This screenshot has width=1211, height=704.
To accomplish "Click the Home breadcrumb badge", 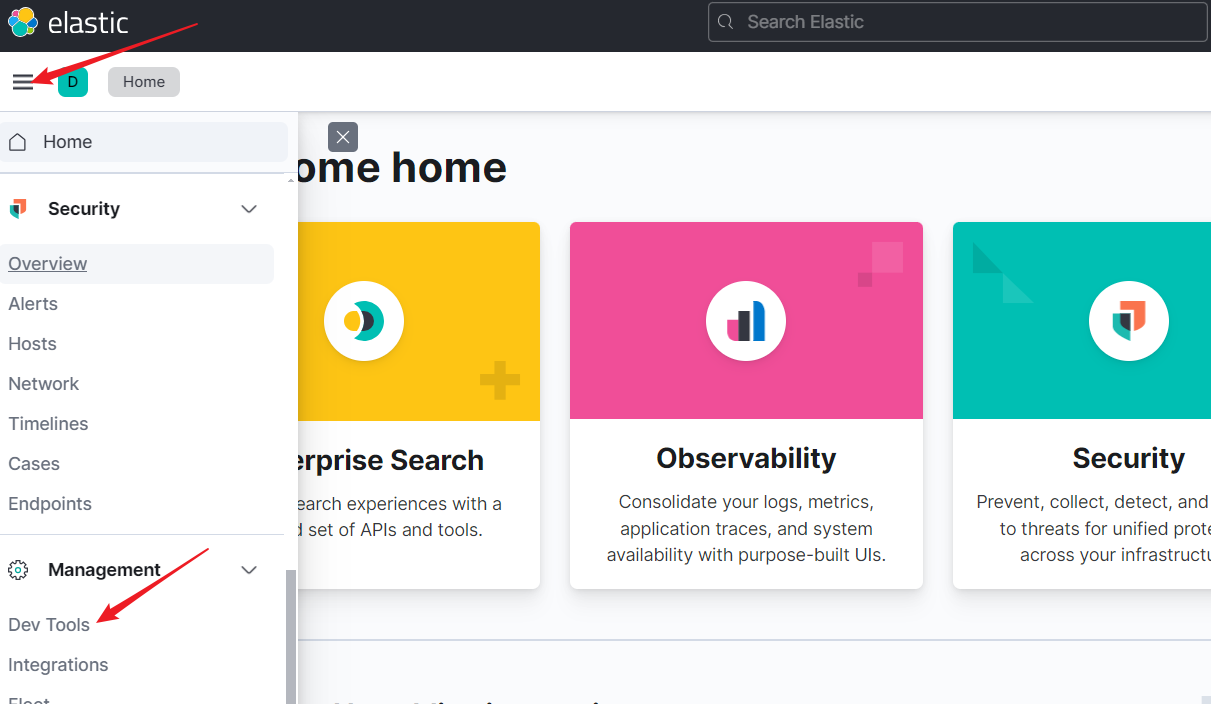I will click(x=144, y=82).
